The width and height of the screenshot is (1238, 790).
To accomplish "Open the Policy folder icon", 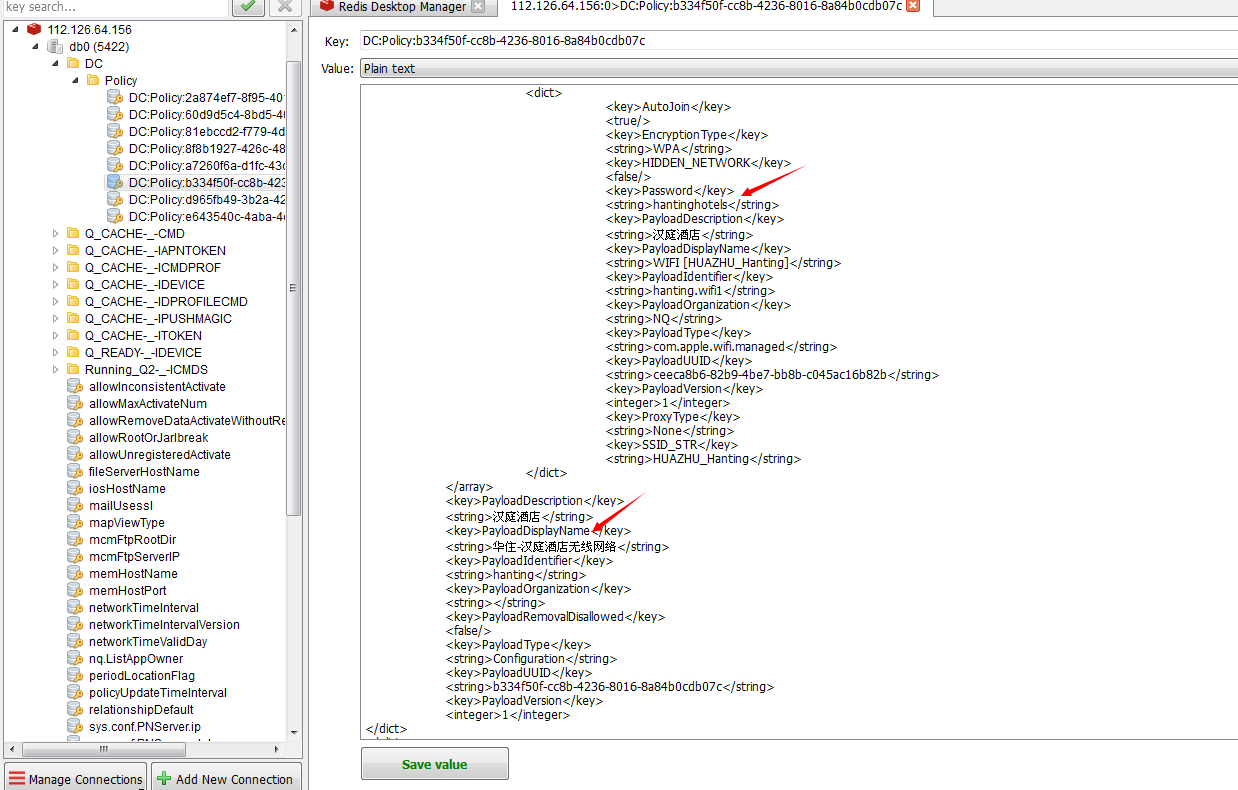I will [x=93, y=80].
